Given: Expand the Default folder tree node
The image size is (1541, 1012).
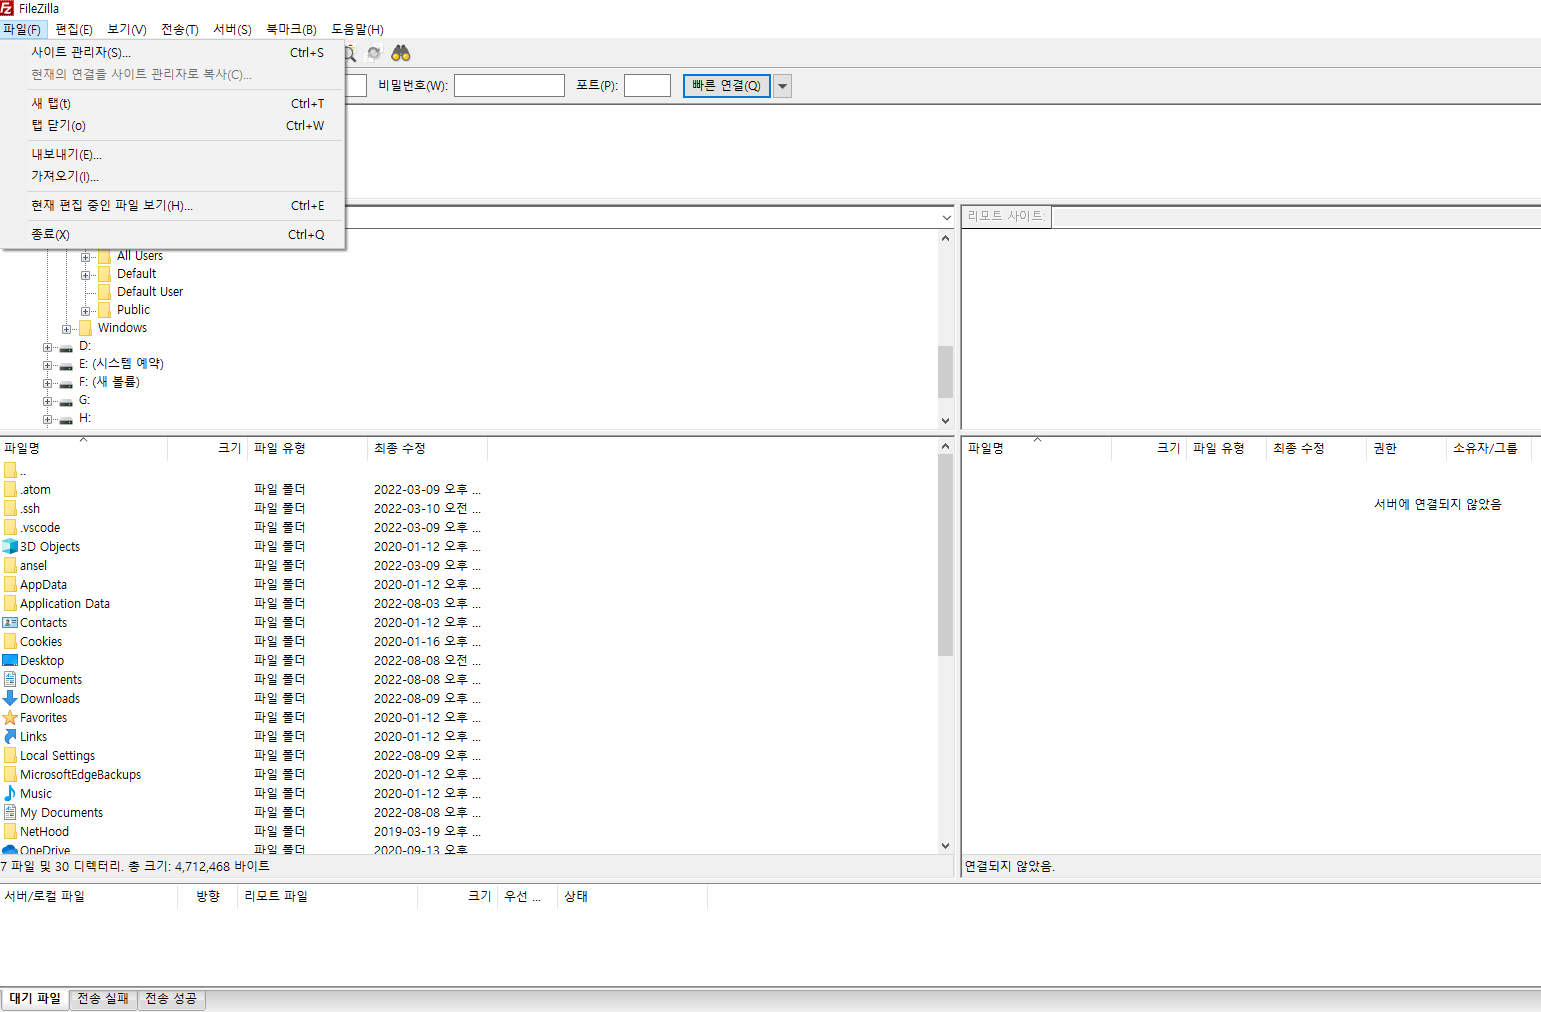Looking at the screenshot, I should [86, 275].
